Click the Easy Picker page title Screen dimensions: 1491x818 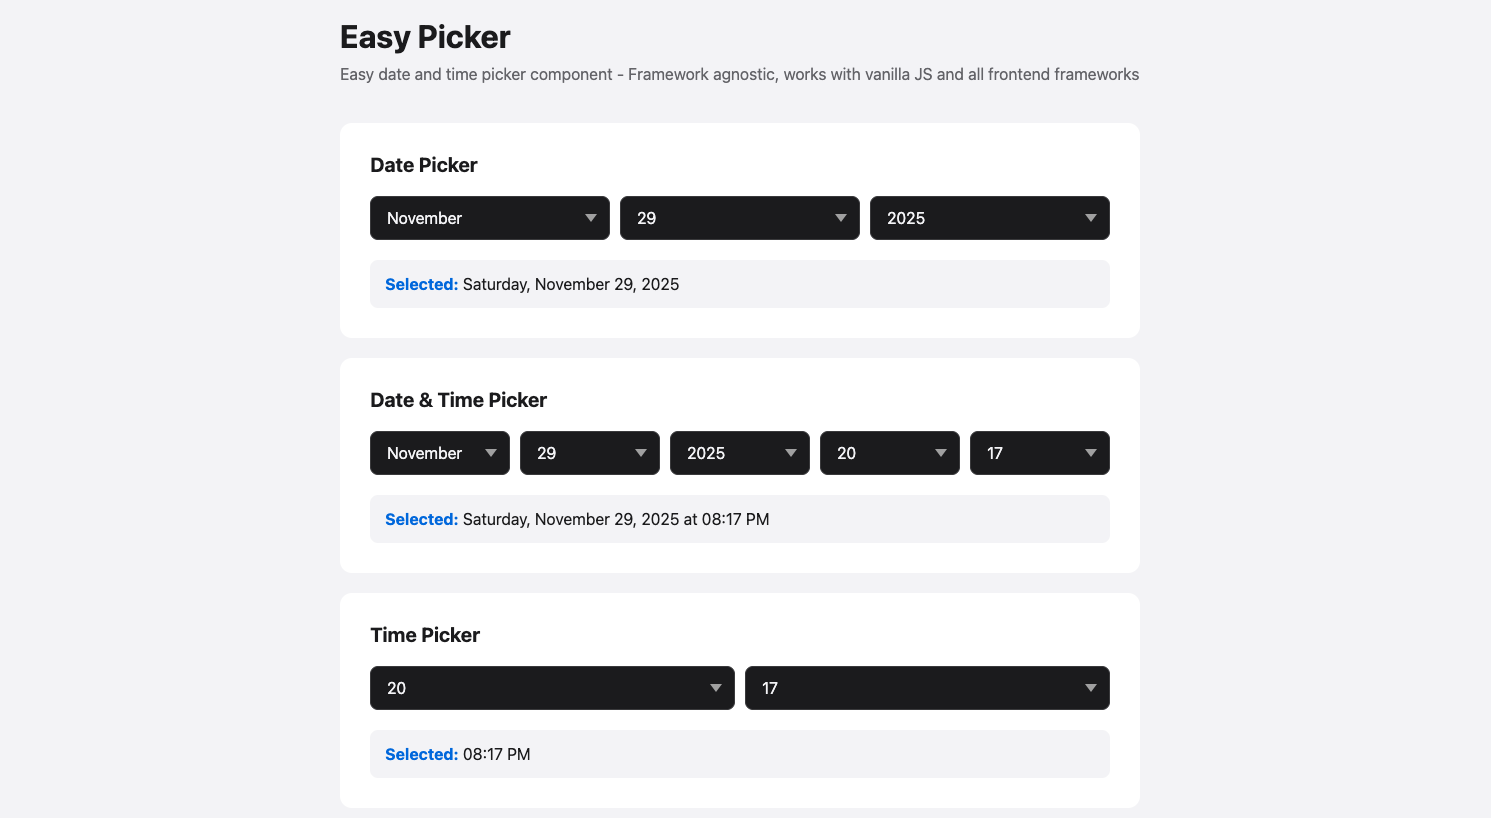(x=425, y=37)
